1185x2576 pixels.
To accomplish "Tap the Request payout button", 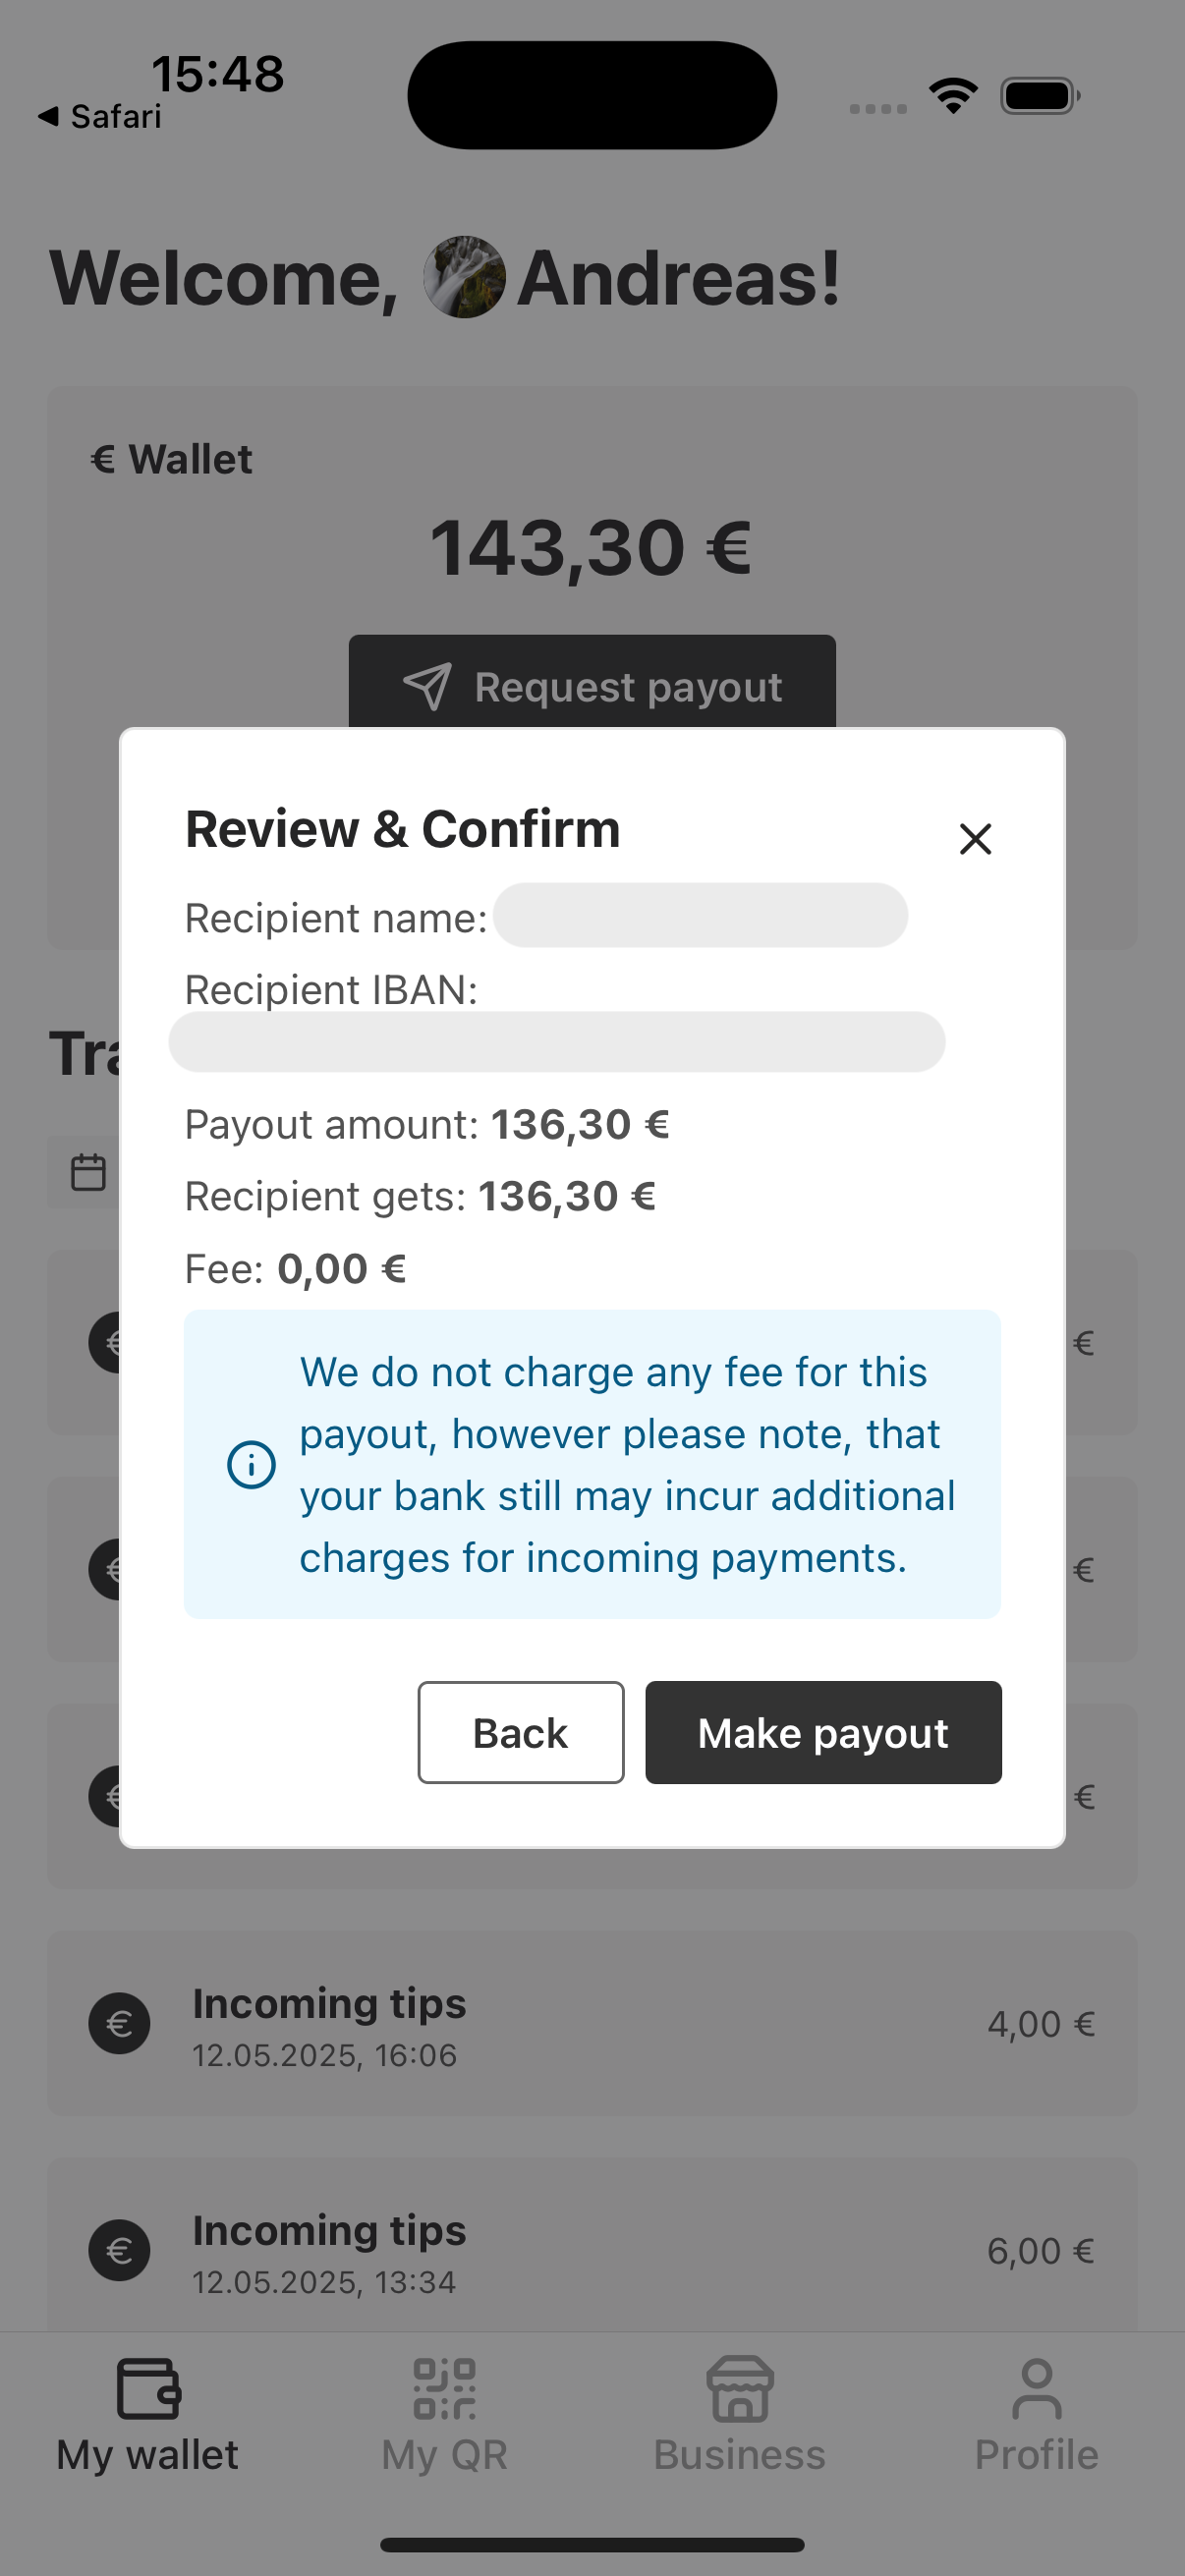I will (592, 686).
